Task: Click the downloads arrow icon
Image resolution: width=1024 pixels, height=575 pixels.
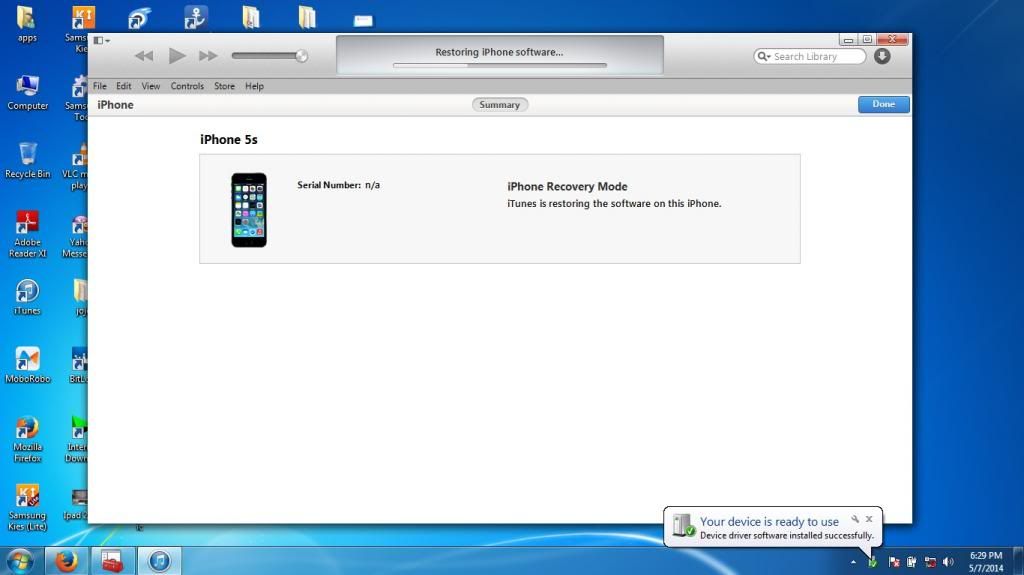Action: 882,56
